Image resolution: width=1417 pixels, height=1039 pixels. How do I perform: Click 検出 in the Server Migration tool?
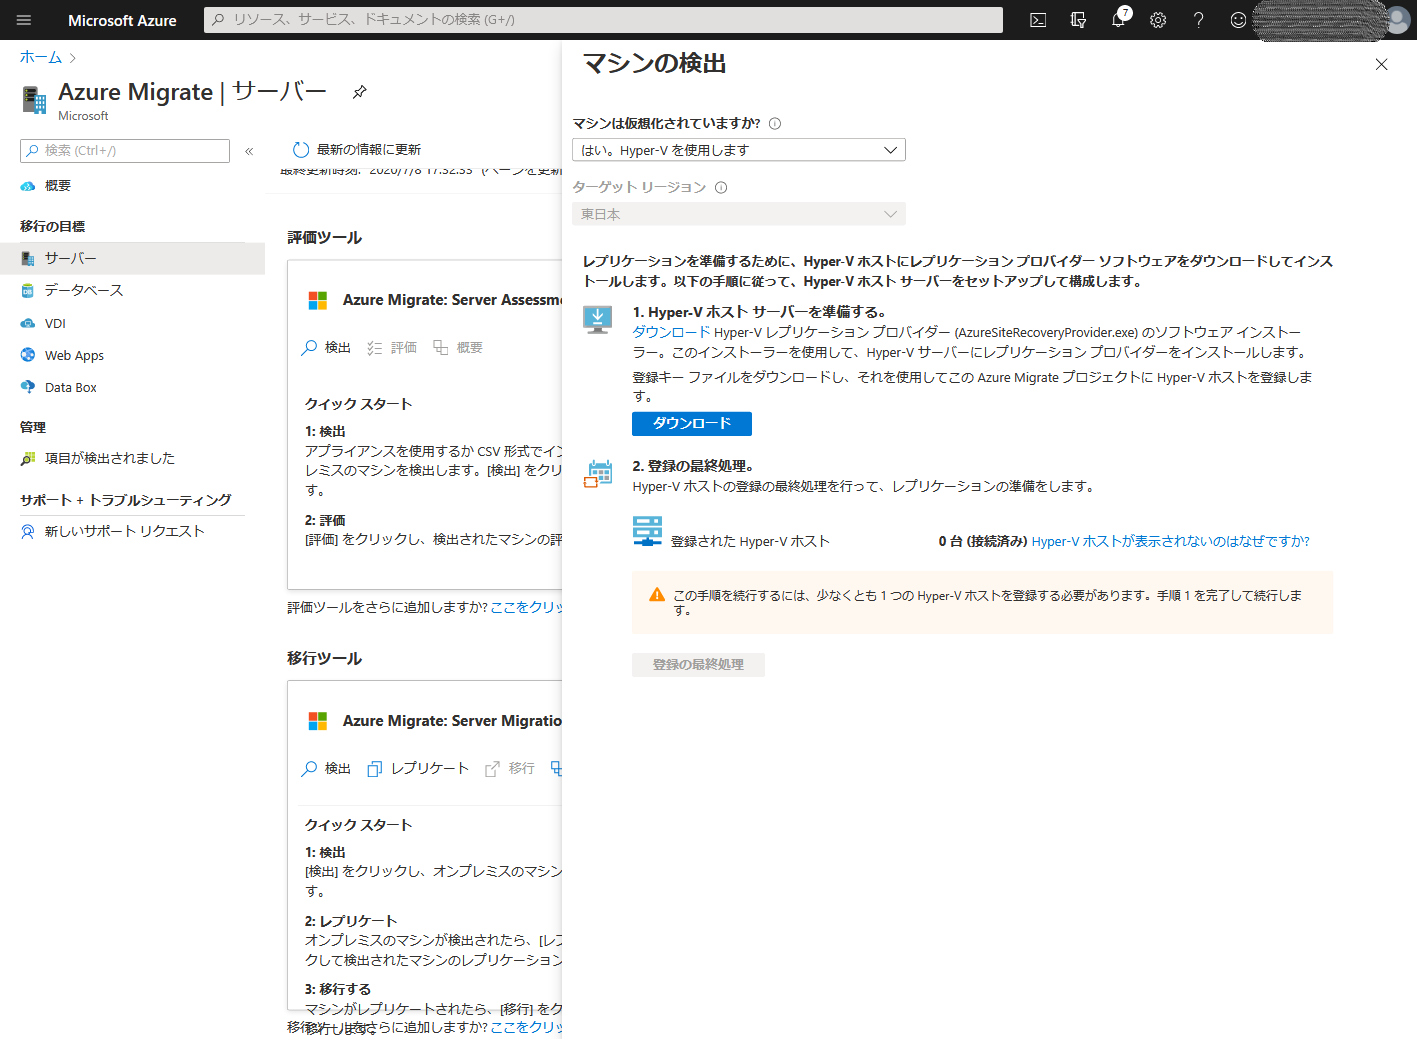[326, 769]
